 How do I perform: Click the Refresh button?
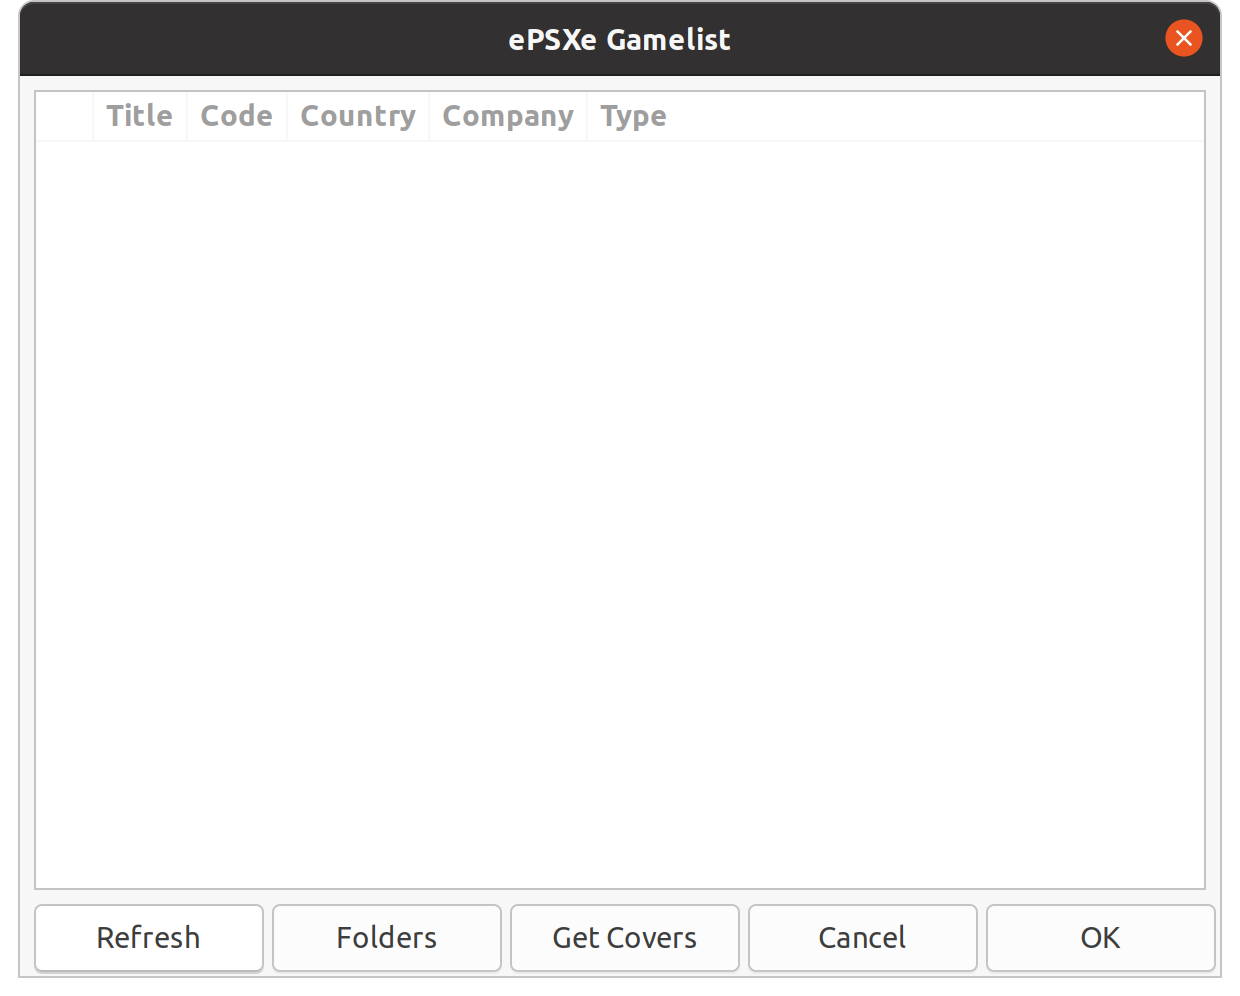[149, 938]
